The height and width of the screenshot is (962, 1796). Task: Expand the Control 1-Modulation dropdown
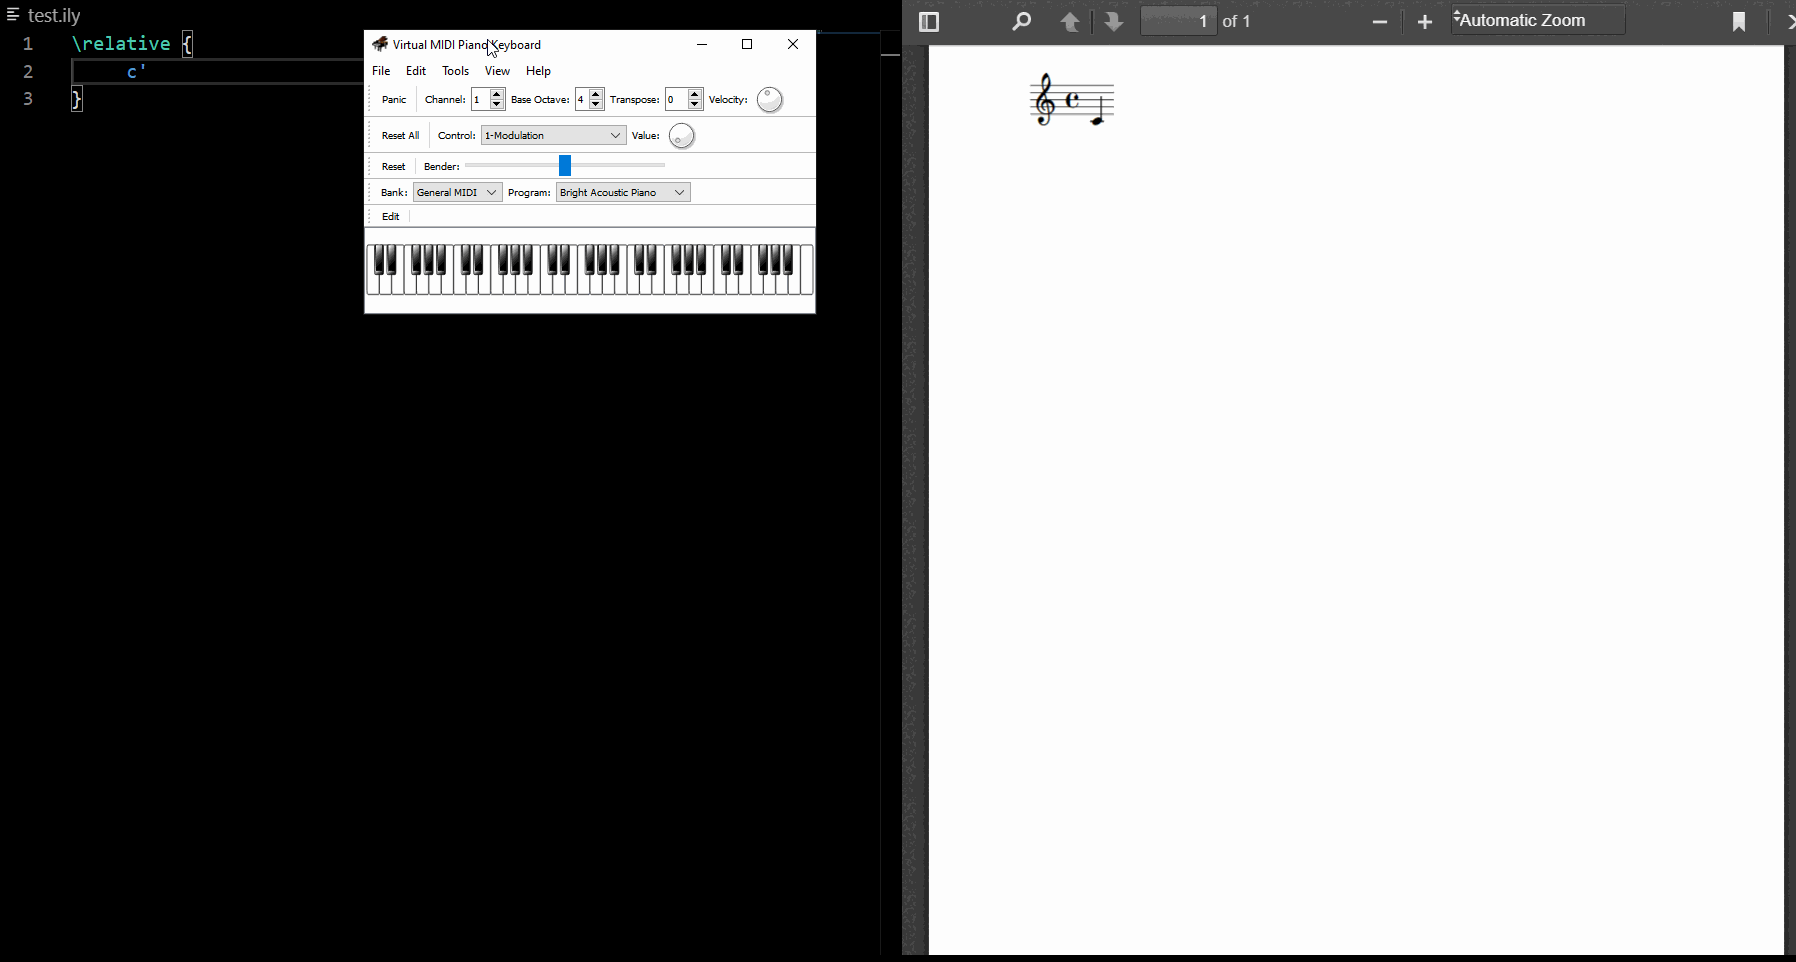(553, 136)
